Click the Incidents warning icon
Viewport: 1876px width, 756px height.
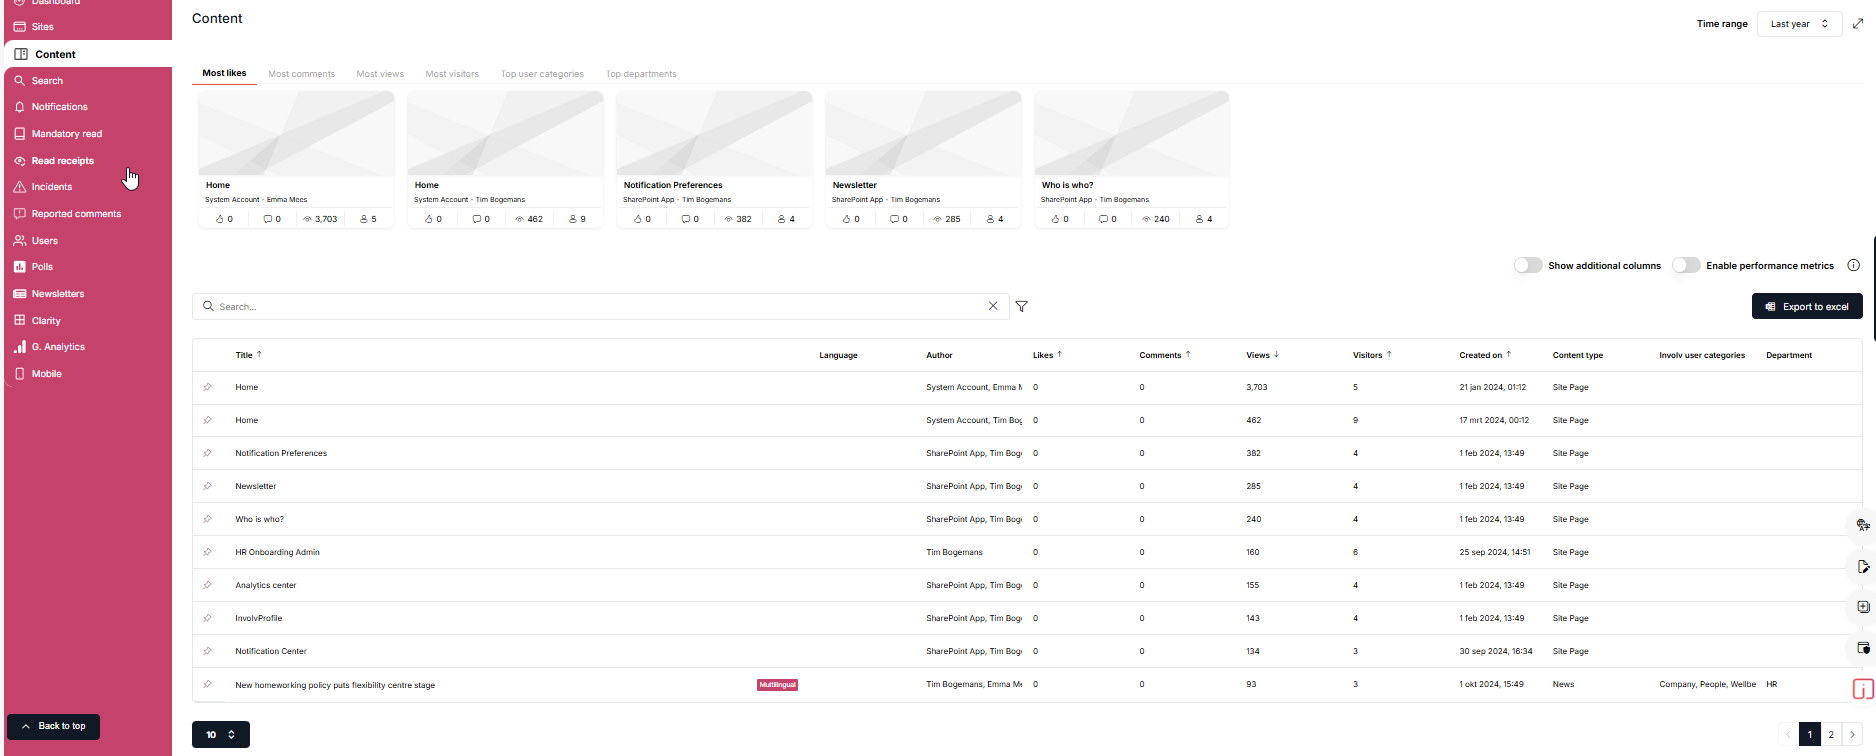point(20,187)
